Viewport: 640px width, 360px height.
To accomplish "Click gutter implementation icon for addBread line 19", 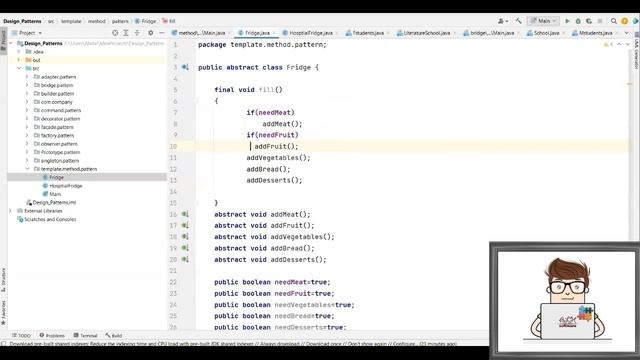I will 185,248.
